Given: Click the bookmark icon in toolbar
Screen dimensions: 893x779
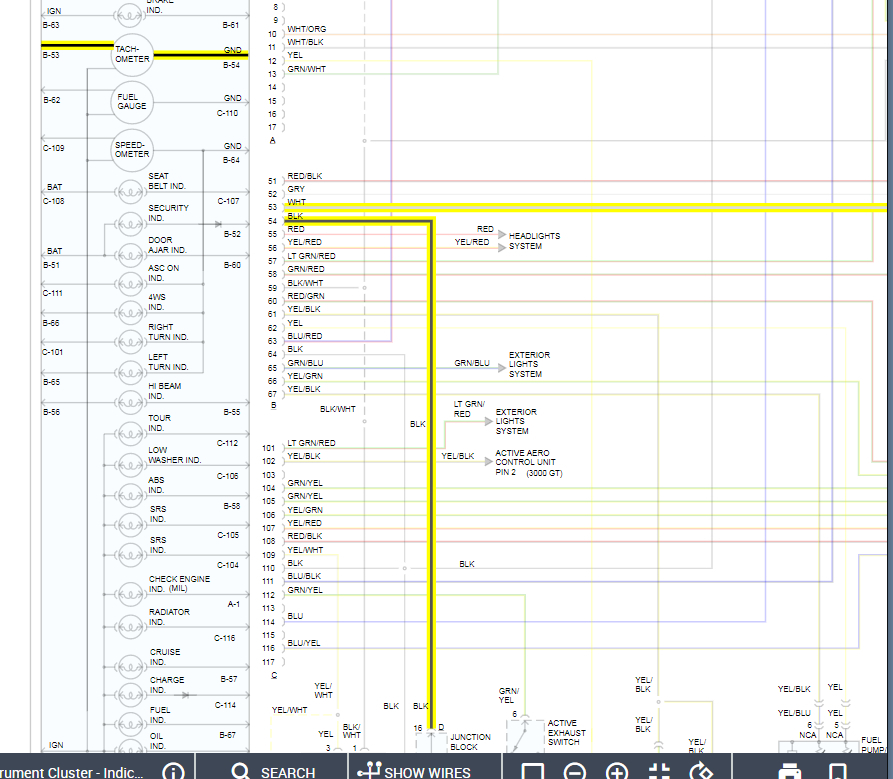Looking at the screenshot, I should pyautogui.click(x=837, y=772).
